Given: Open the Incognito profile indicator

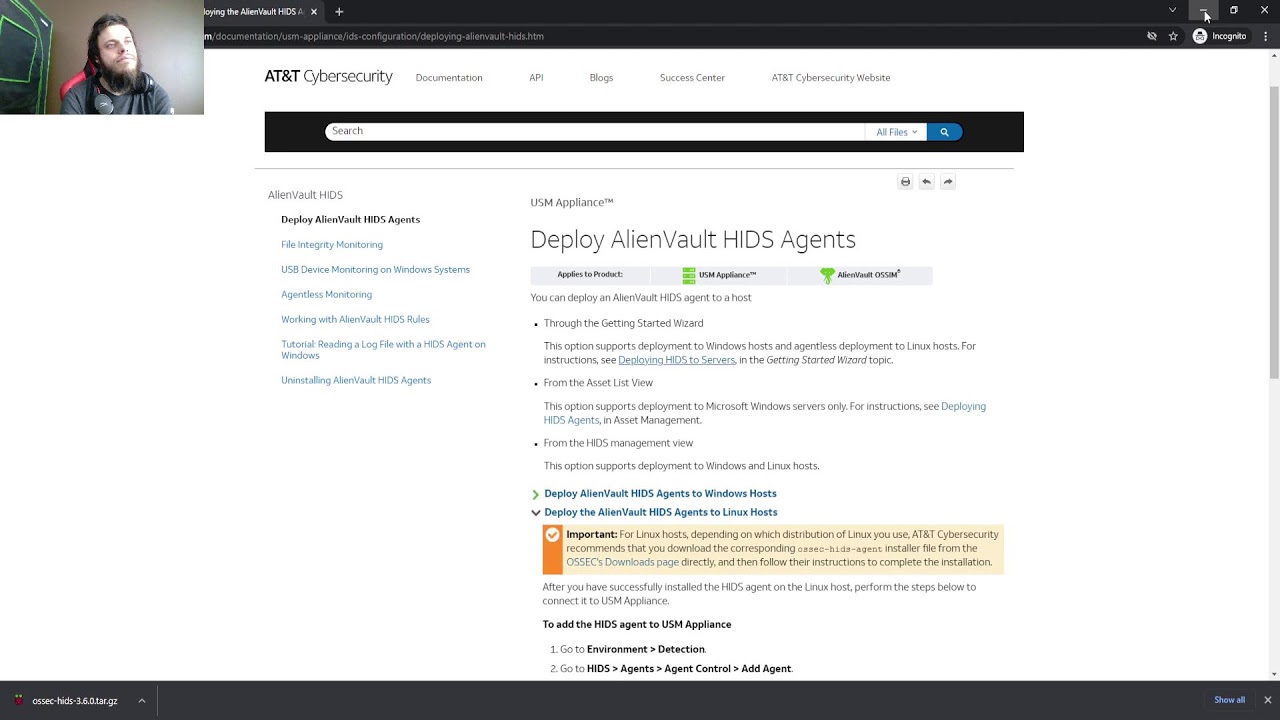Looking at the screenshot, I should (1220, 36).
